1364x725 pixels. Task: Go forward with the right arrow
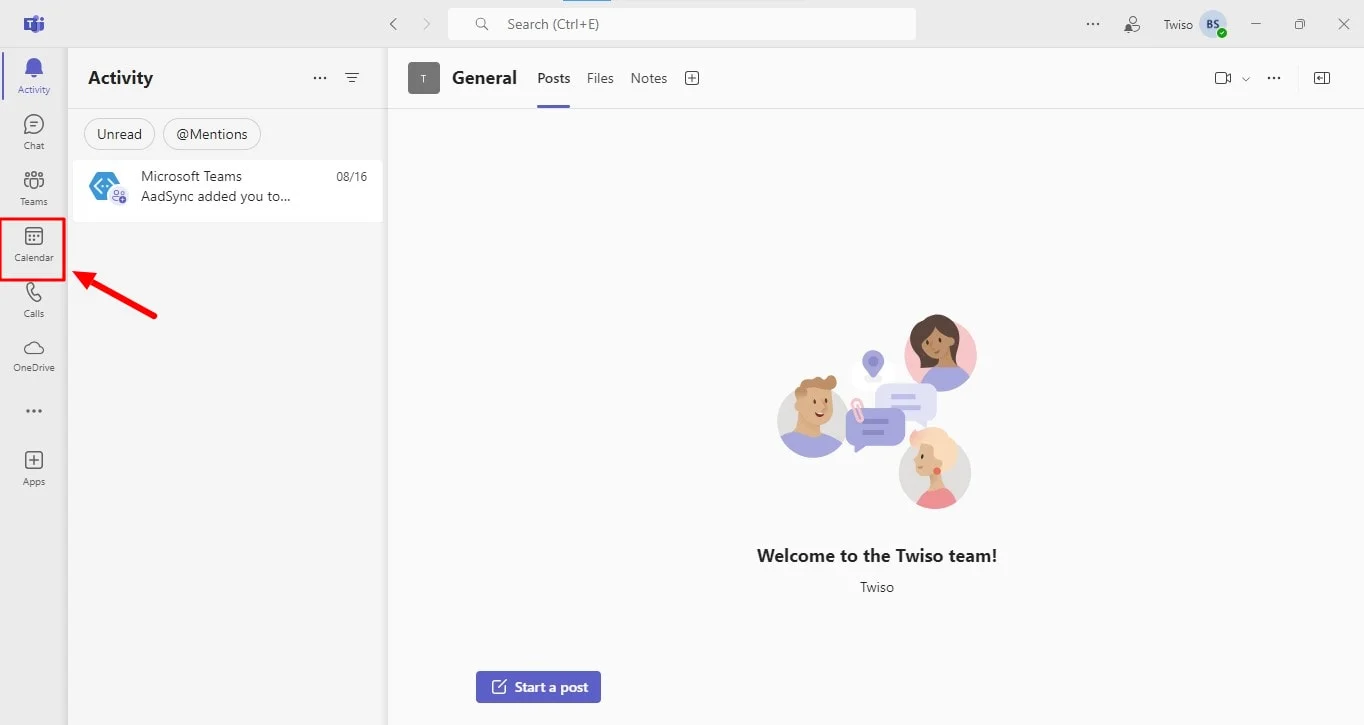pyautogui.click(x=427, y=24)
